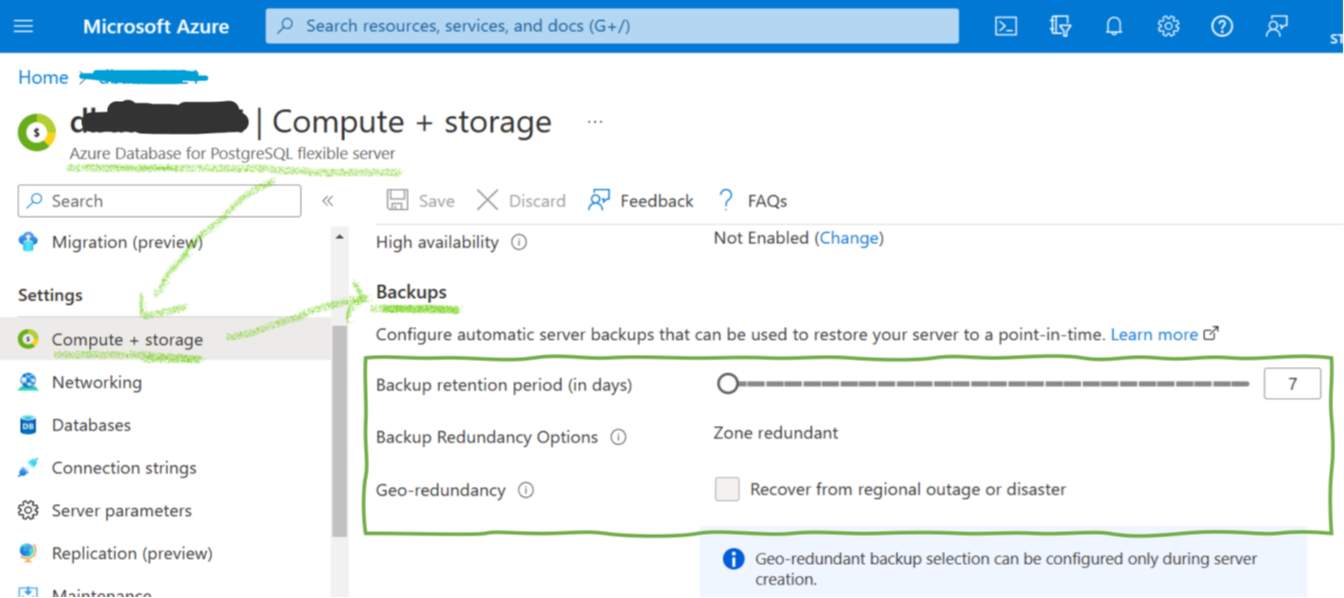Open the Azure Cloud Shell icon

pos(1006,27)
